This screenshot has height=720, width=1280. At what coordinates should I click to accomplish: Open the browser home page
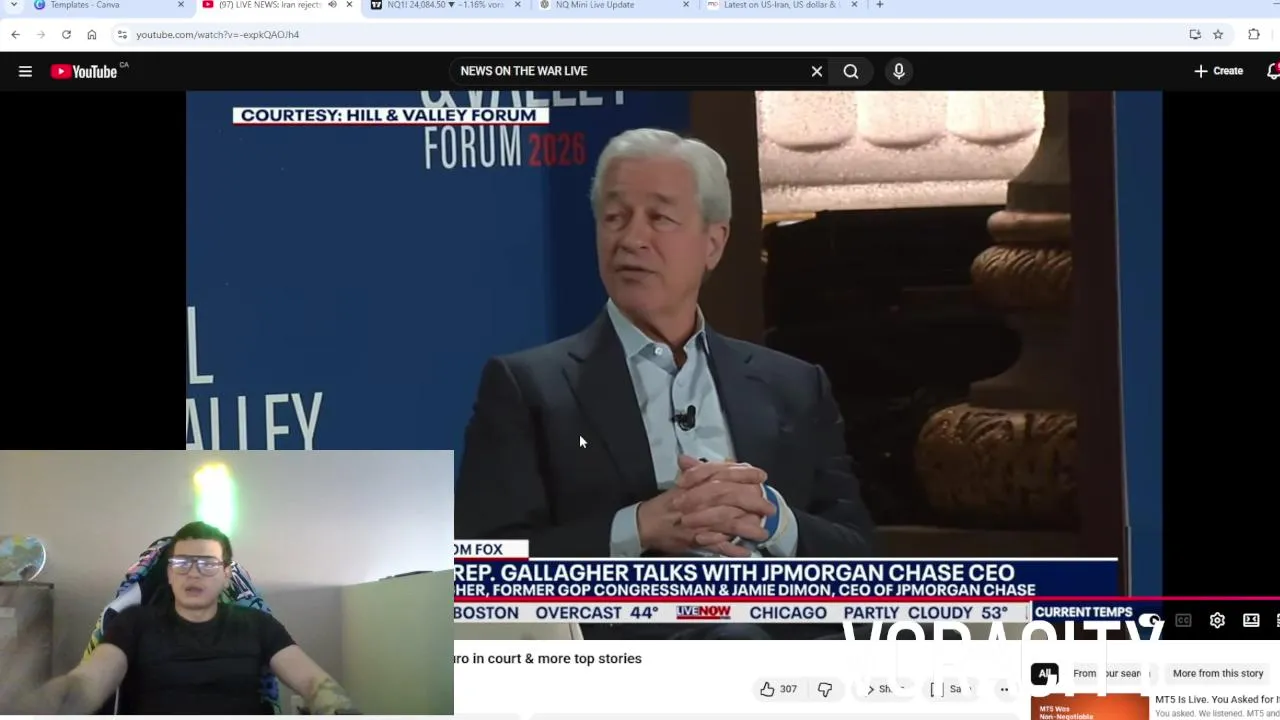click(x=91, y=34)
